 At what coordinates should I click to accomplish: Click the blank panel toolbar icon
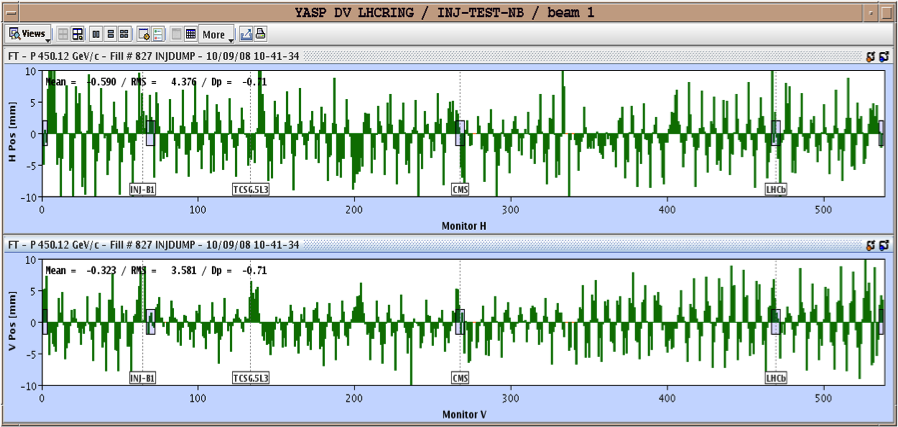coord(177,34)
